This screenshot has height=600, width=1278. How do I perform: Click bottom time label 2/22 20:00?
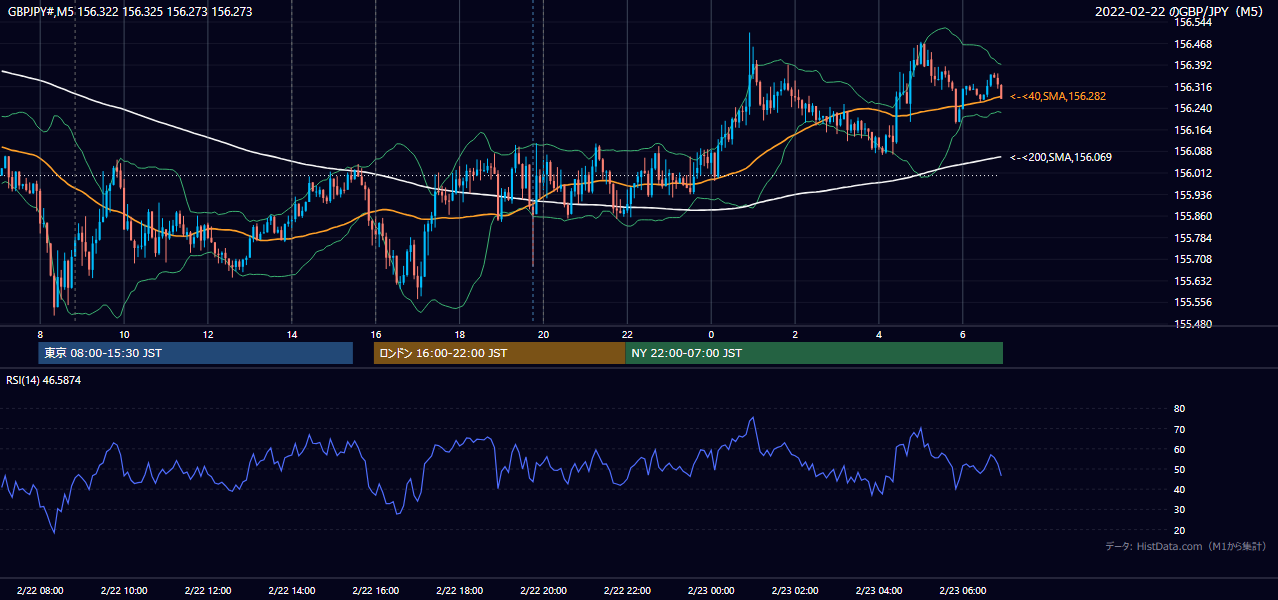click(543, 591)
